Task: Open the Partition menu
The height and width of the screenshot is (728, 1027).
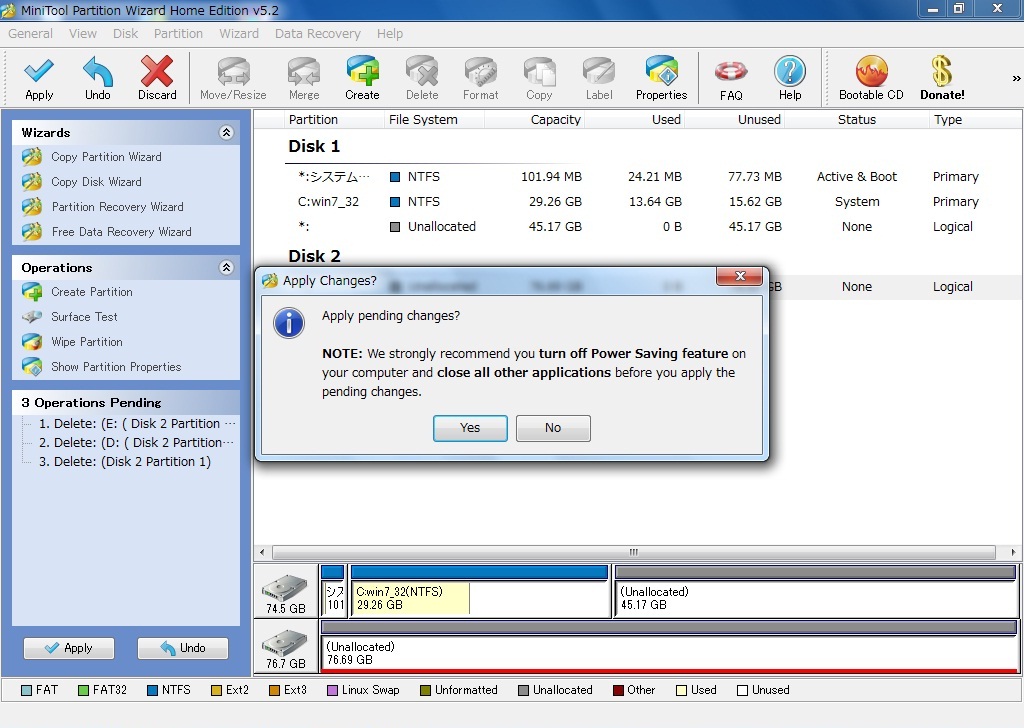Action: tap(178, 33)
